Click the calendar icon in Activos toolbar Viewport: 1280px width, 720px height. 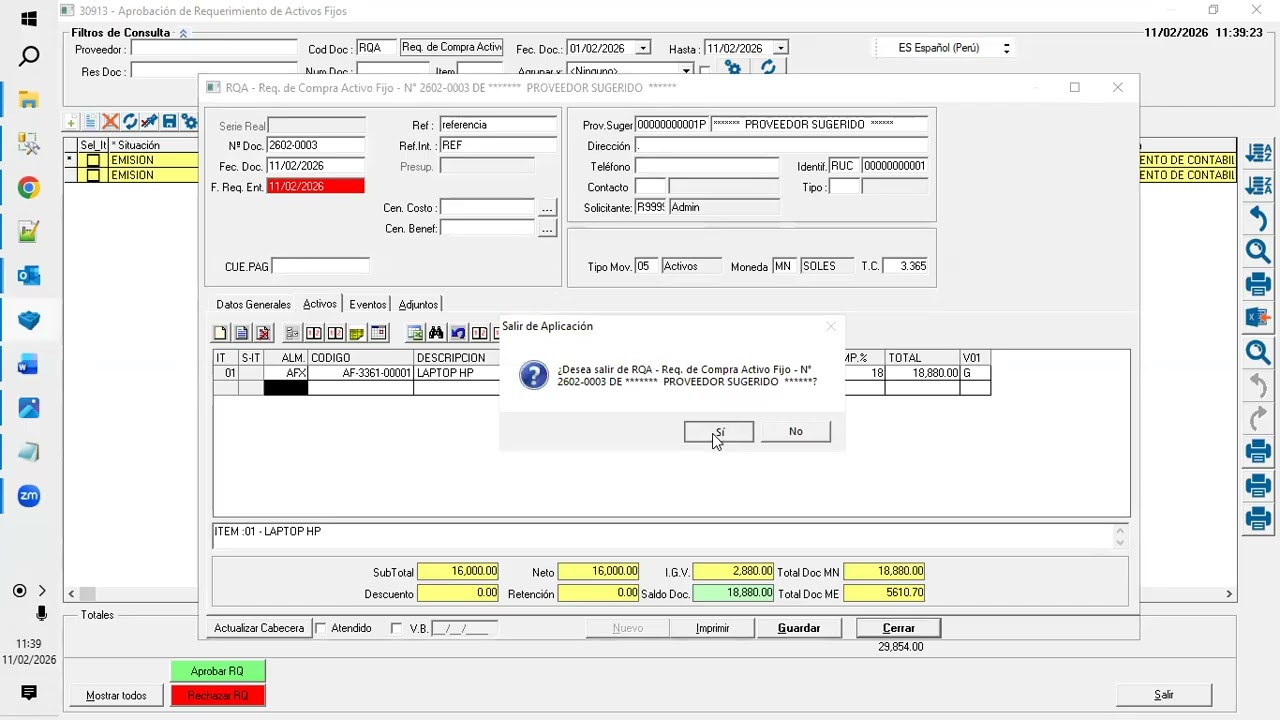(x=378, y=333)
